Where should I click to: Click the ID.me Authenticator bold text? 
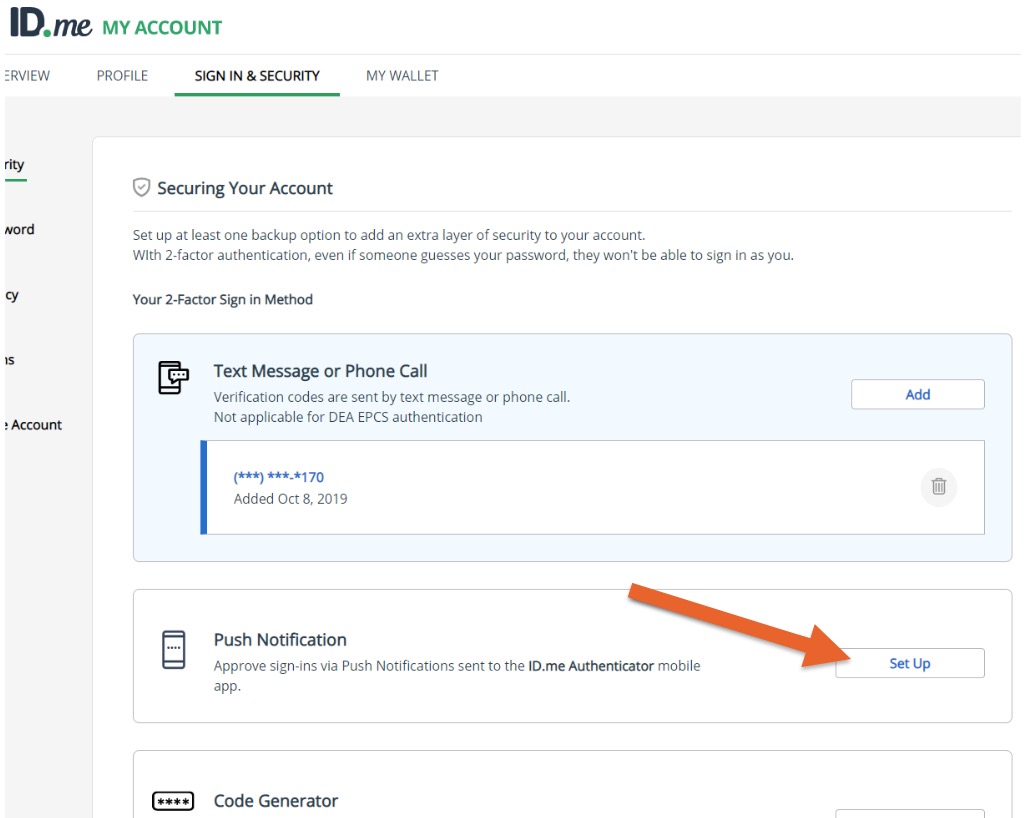click(x=591, y=666)
